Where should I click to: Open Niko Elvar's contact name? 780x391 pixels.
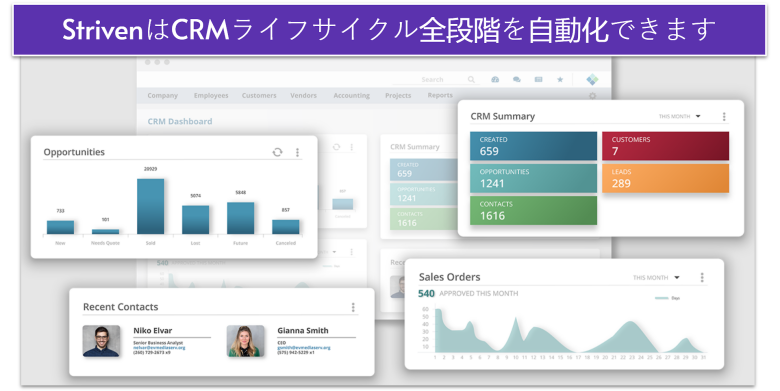153,330
